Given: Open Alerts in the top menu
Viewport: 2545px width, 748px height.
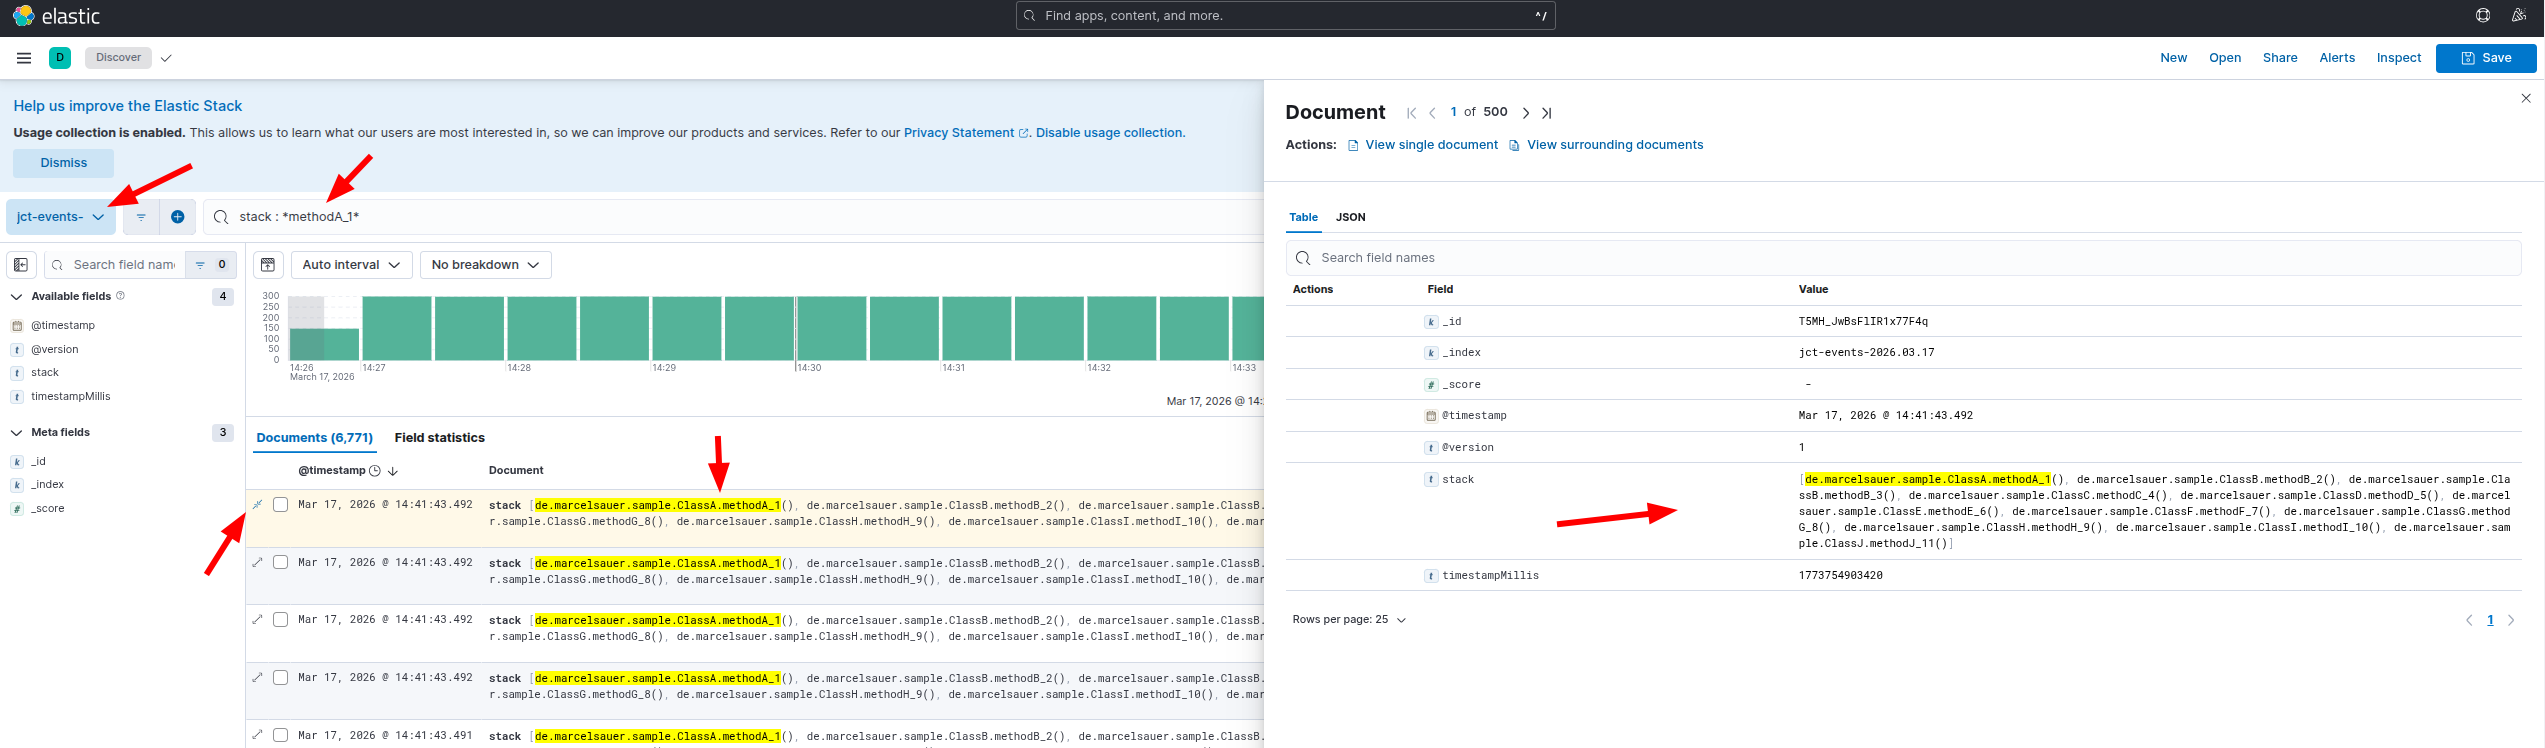Looking at the screenshot, I should pos(2337,58).
